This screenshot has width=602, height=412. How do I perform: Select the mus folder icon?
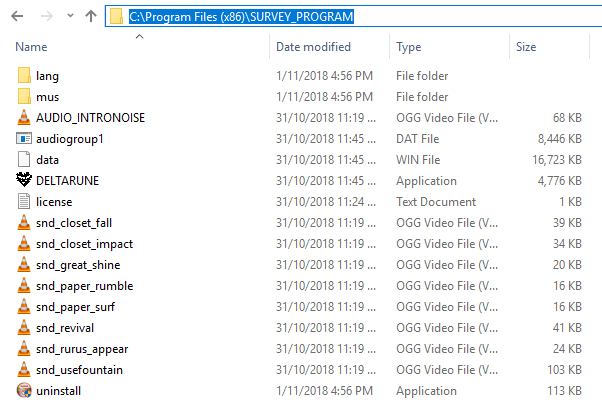(24, 96)
